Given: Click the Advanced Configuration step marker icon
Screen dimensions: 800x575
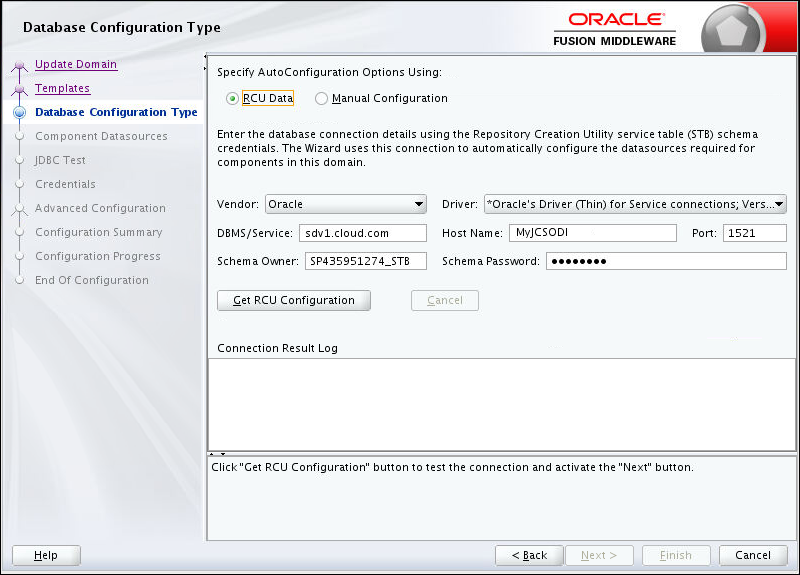Looking at the screenshot, I should point(20,209).
